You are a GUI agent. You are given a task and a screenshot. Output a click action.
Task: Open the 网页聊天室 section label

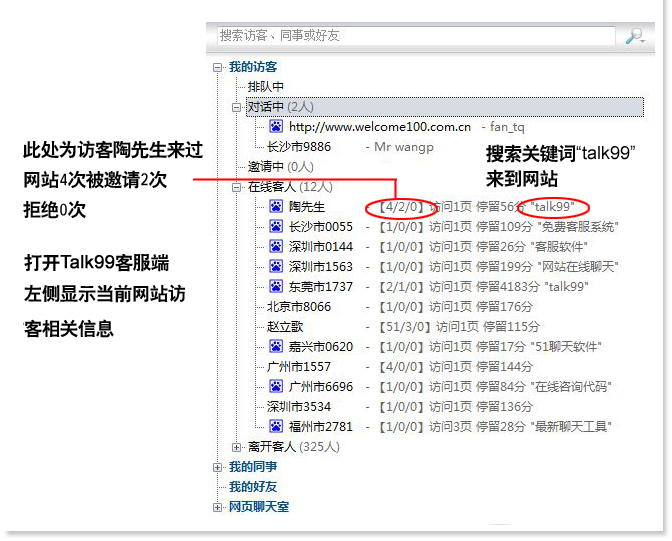259,507
